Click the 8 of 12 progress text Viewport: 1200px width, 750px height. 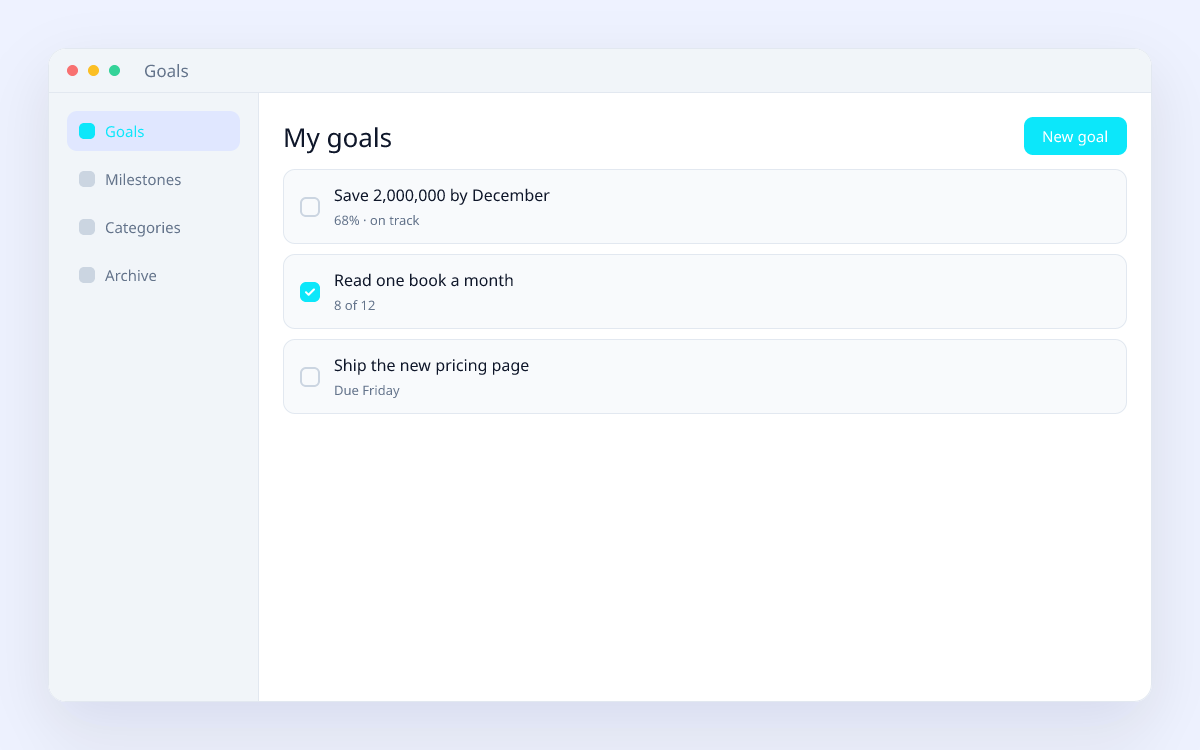pos(354,306)
